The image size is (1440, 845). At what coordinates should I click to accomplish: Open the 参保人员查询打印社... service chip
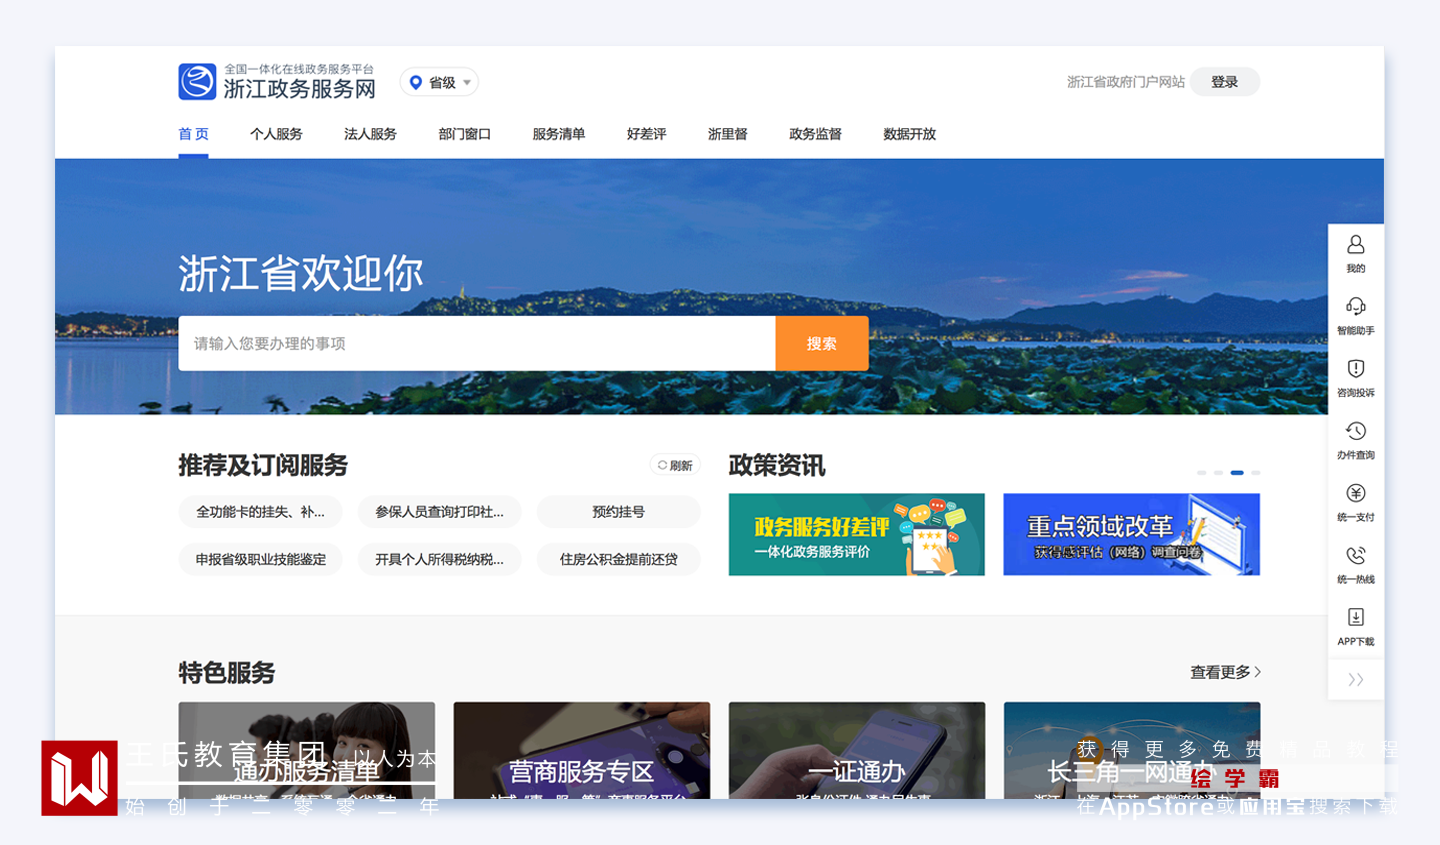coord(440,512)
